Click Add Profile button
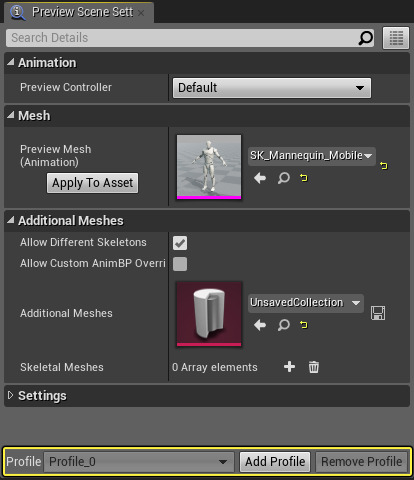The height and width of the screenshot is (480, 414). pos(275,462)
